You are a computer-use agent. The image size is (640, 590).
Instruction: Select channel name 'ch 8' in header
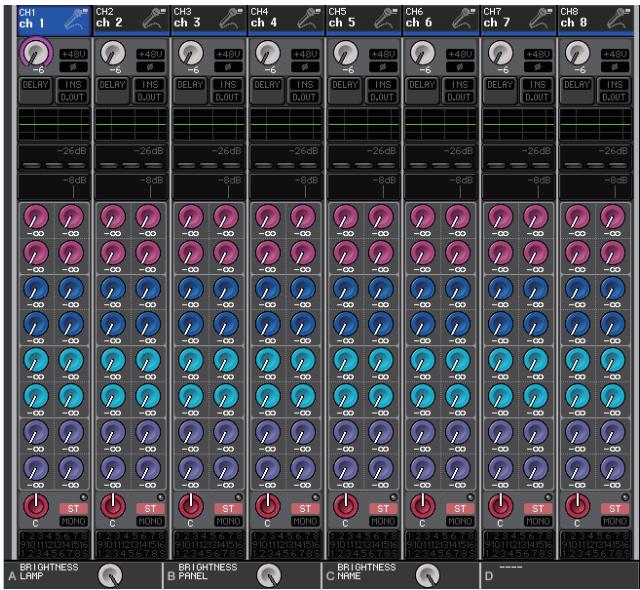click(573, 23)
